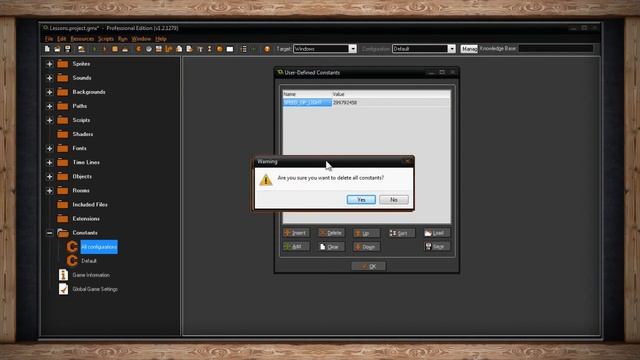Viewport: 640px width, 360px height.
Task: Click the Delete button in Constants dialog
Action: click(331, 233)
